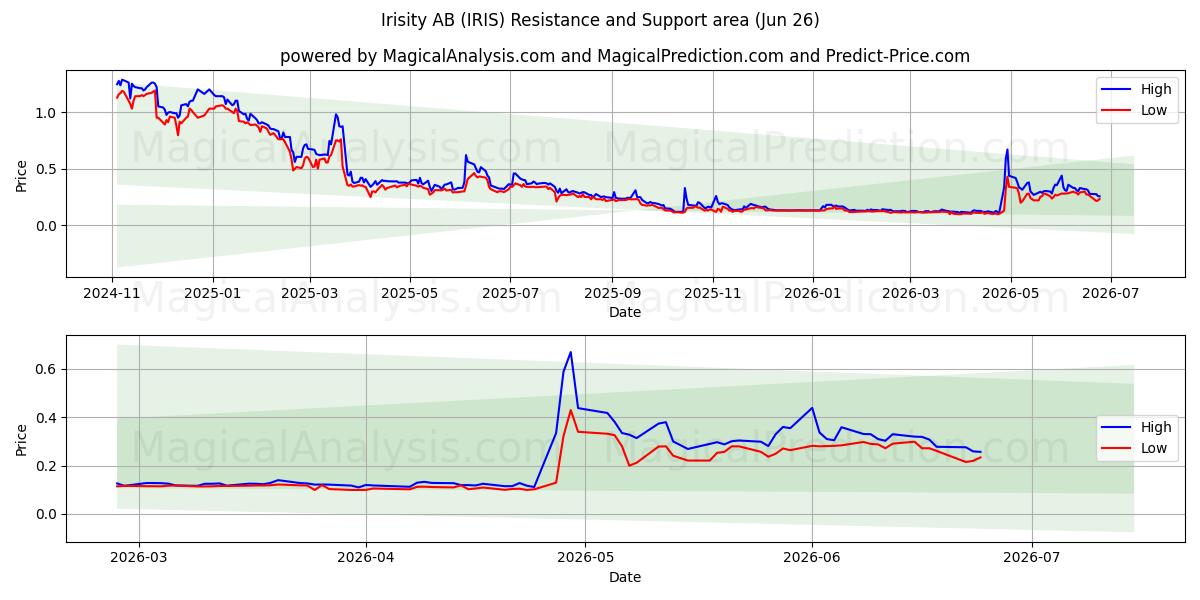Viewport: 1200px width, 600px height.
Task: Click the '0.0' y-axis tick in bottom chart
Action: [x=48, y=515]
